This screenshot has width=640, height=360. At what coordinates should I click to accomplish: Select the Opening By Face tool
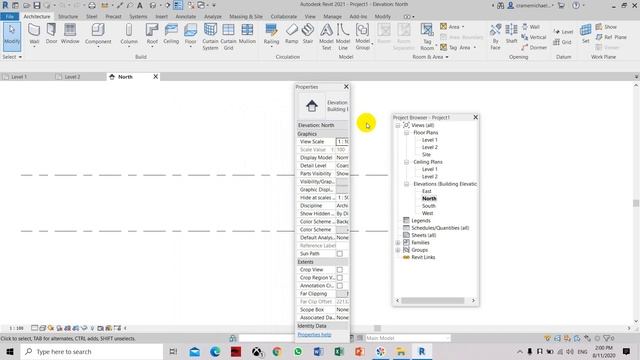tap(495, 37)
